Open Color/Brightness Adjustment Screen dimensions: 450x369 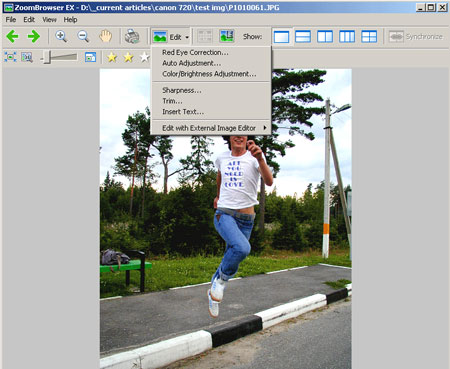pyautogui.click(x=211, y=74)
